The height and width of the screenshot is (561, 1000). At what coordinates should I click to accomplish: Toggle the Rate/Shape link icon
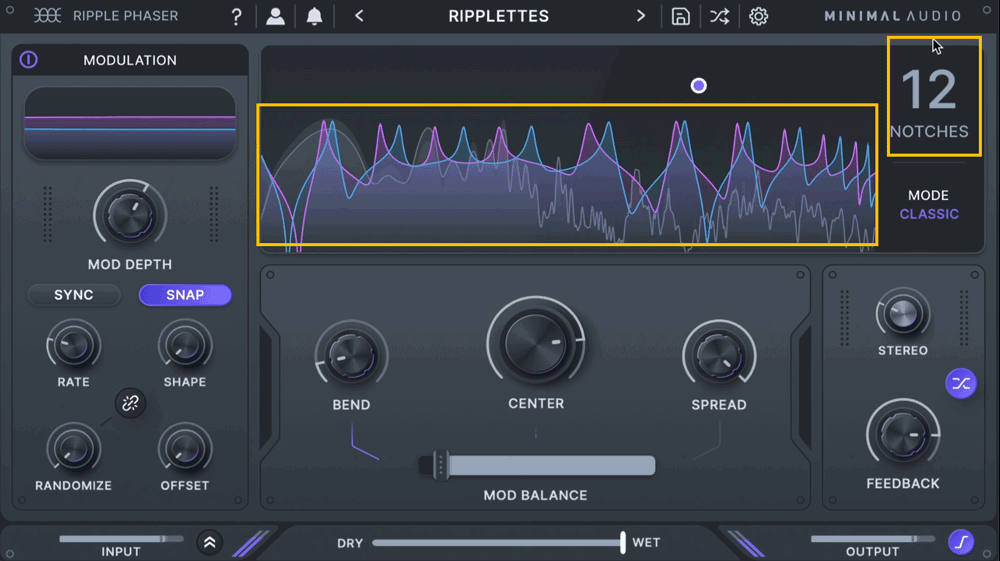(130, 403)
